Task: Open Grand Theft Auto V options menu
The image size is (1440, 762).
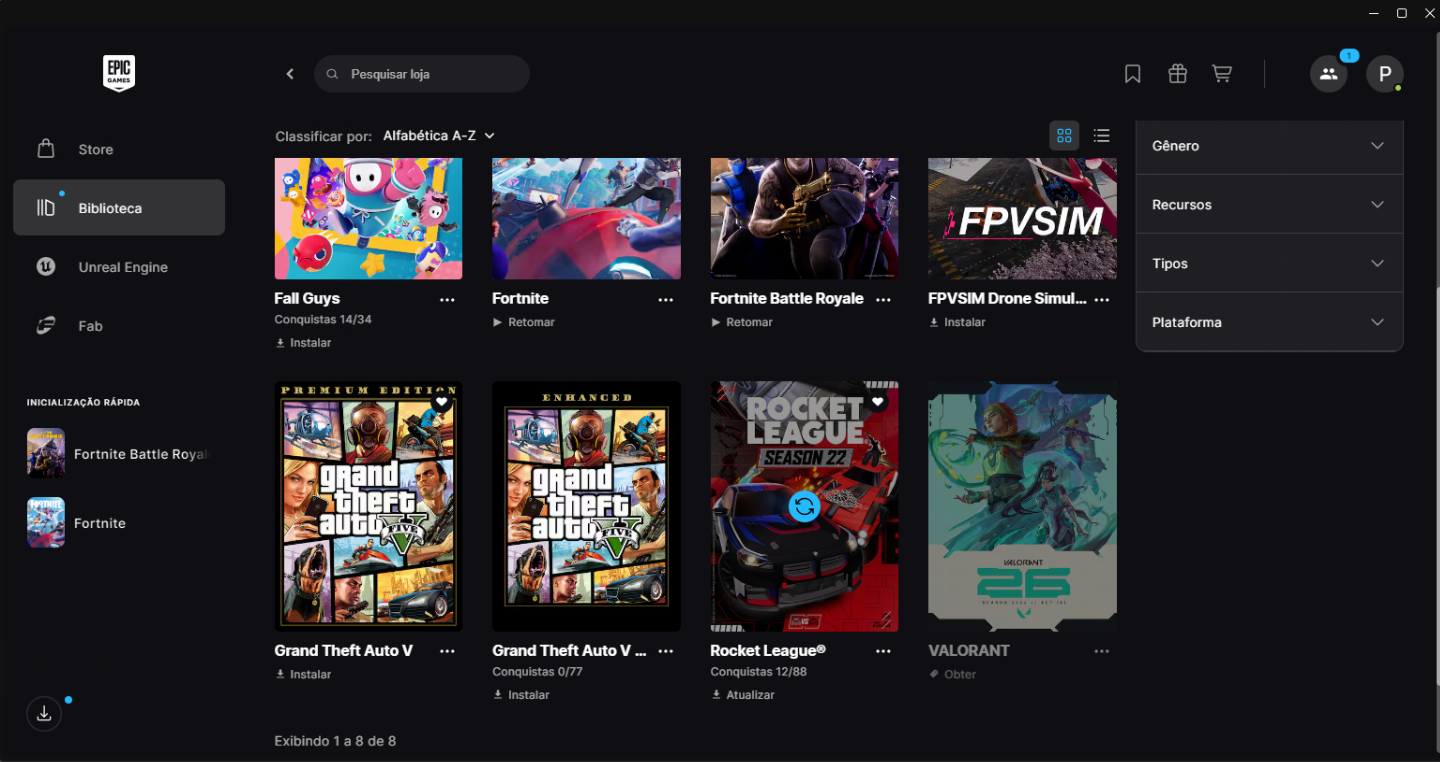Action: (x=447, y=651)
